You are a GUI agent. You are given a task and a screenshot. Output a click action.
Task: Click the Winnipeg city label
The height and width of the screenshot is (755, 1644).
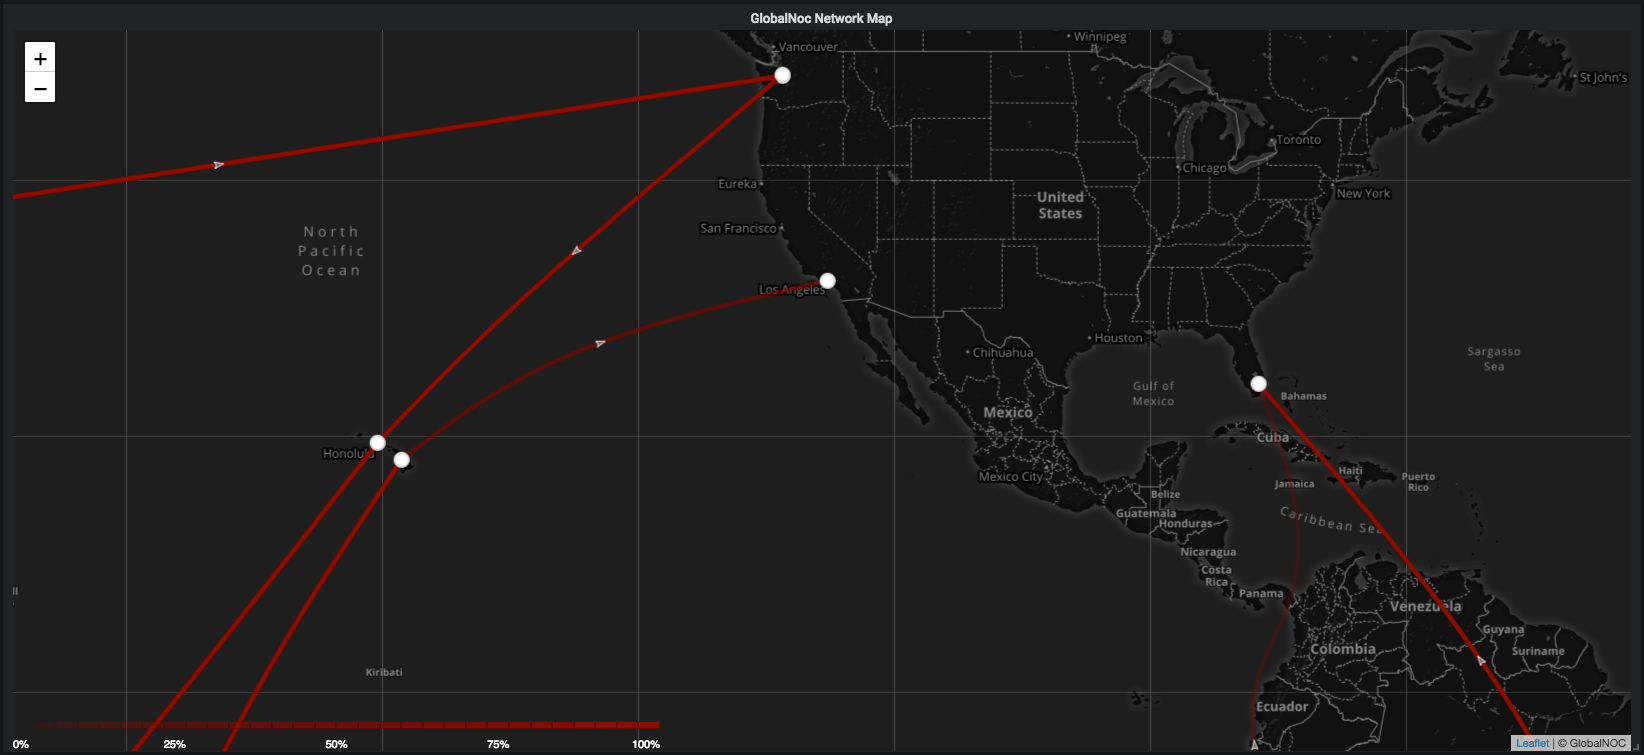coord(1100,36)
